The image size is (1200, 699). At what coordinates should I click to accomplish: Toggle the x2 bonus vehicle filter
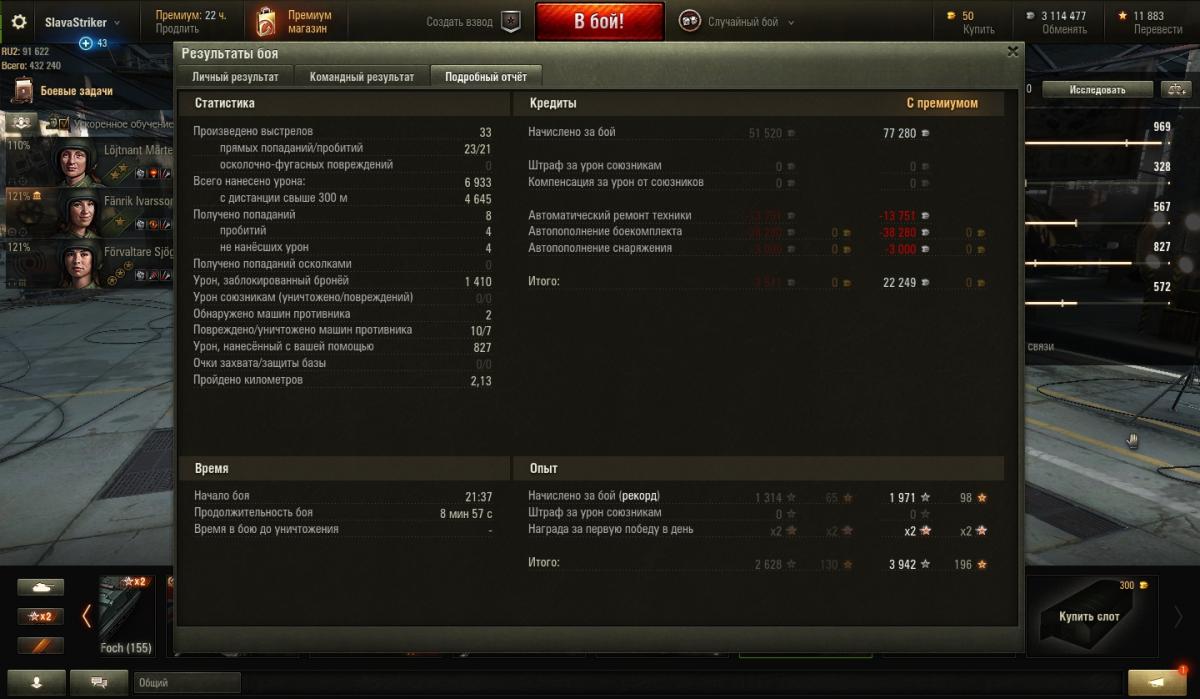tap(40, 617)
